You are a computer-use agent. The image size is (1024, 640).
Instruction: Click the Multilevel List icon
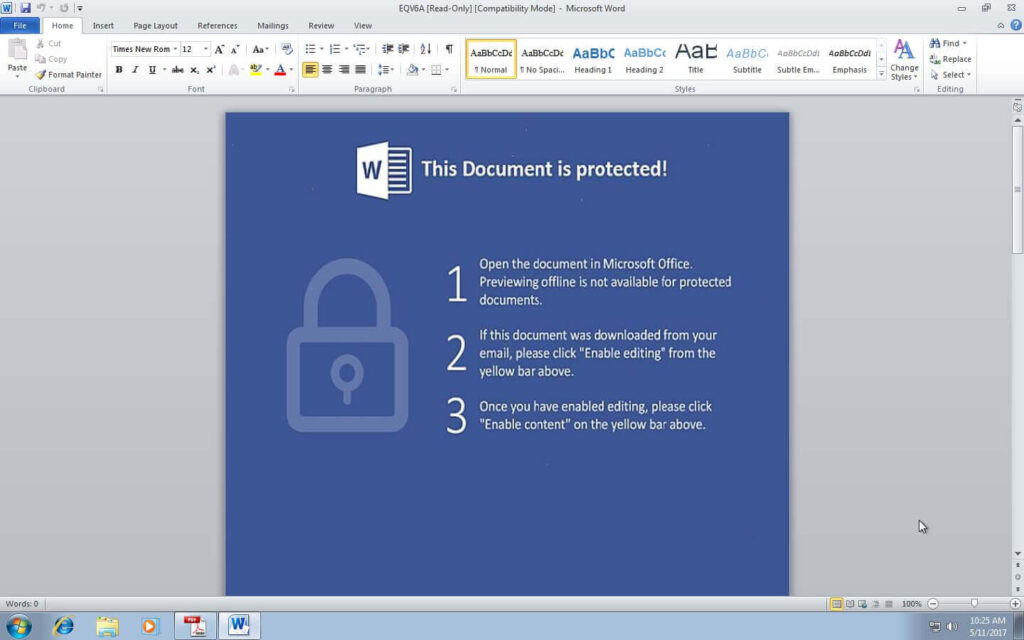(361, 49)
